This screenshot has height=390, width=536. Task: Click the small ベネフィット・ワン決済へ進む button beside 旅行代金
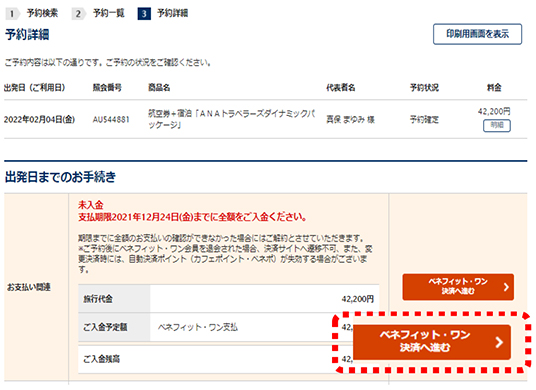458,287
